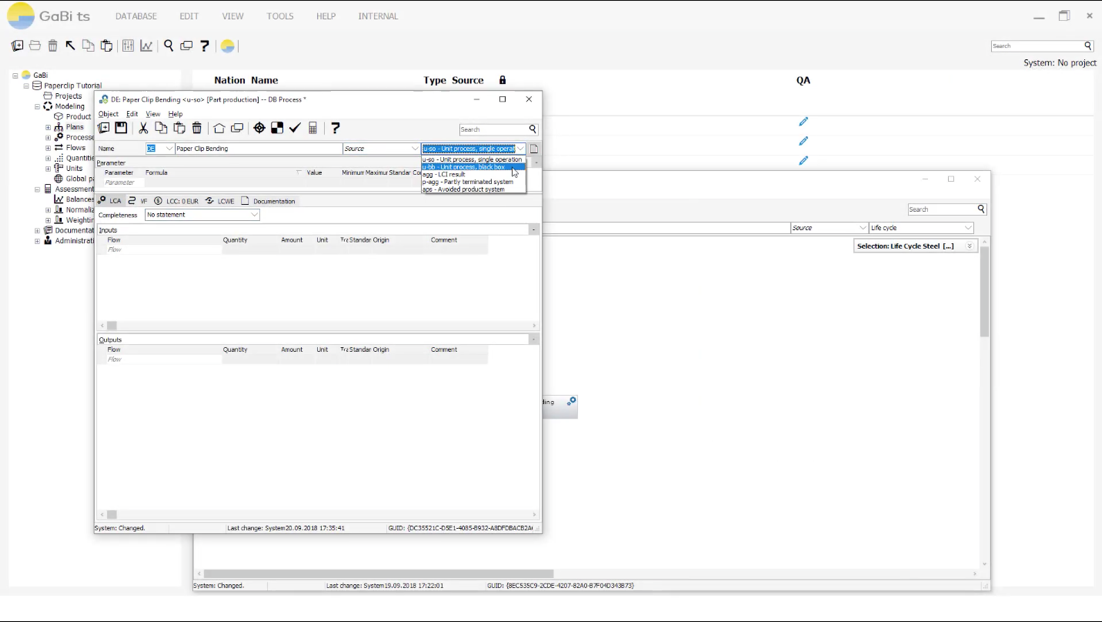The image size is (1102, 622).
Task: Click the first blue pencil QA icon
Action: pos(803,122)
